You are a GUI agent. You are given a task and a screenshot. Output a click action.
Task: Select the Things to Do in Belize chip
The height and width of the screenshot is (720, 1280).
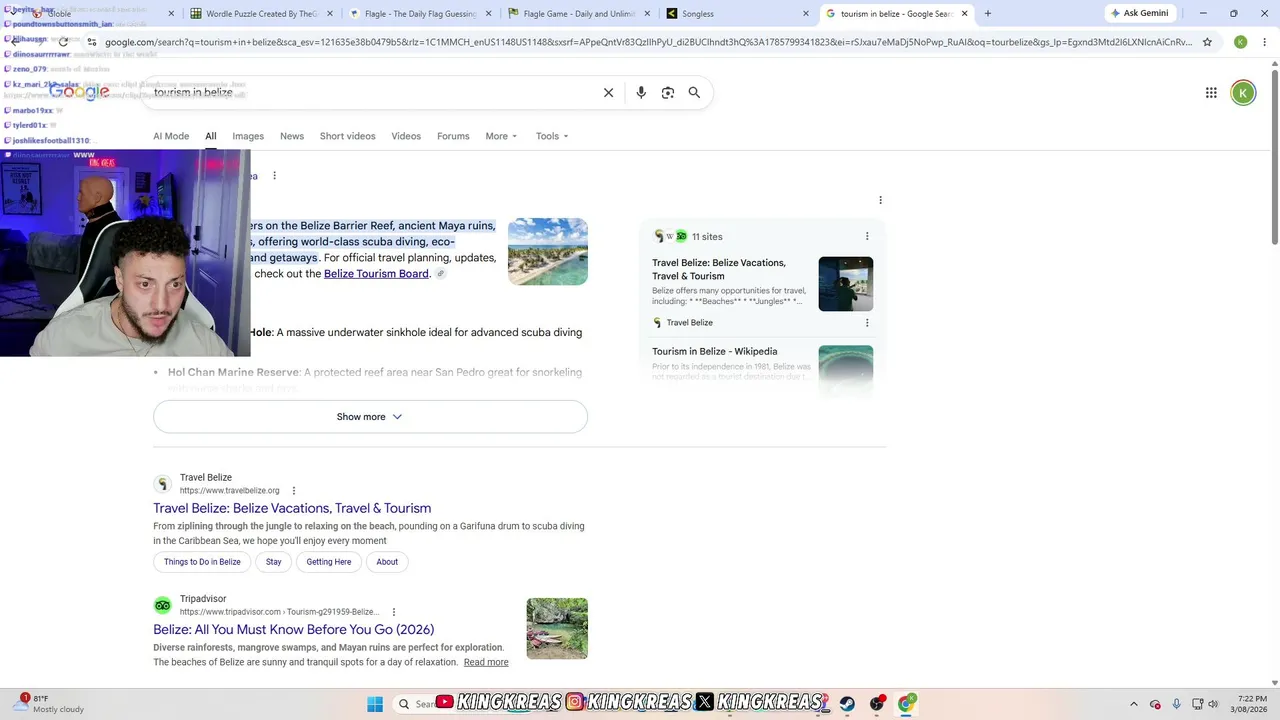click(x=202, y=562)
